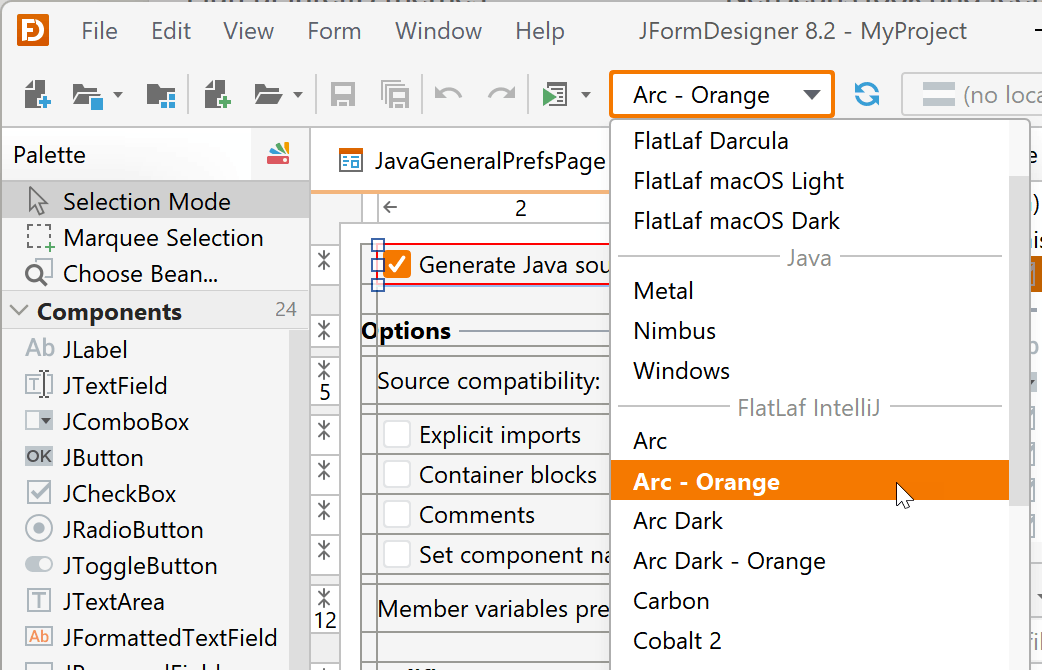Click the project folder with grid icon

[161, 95]
